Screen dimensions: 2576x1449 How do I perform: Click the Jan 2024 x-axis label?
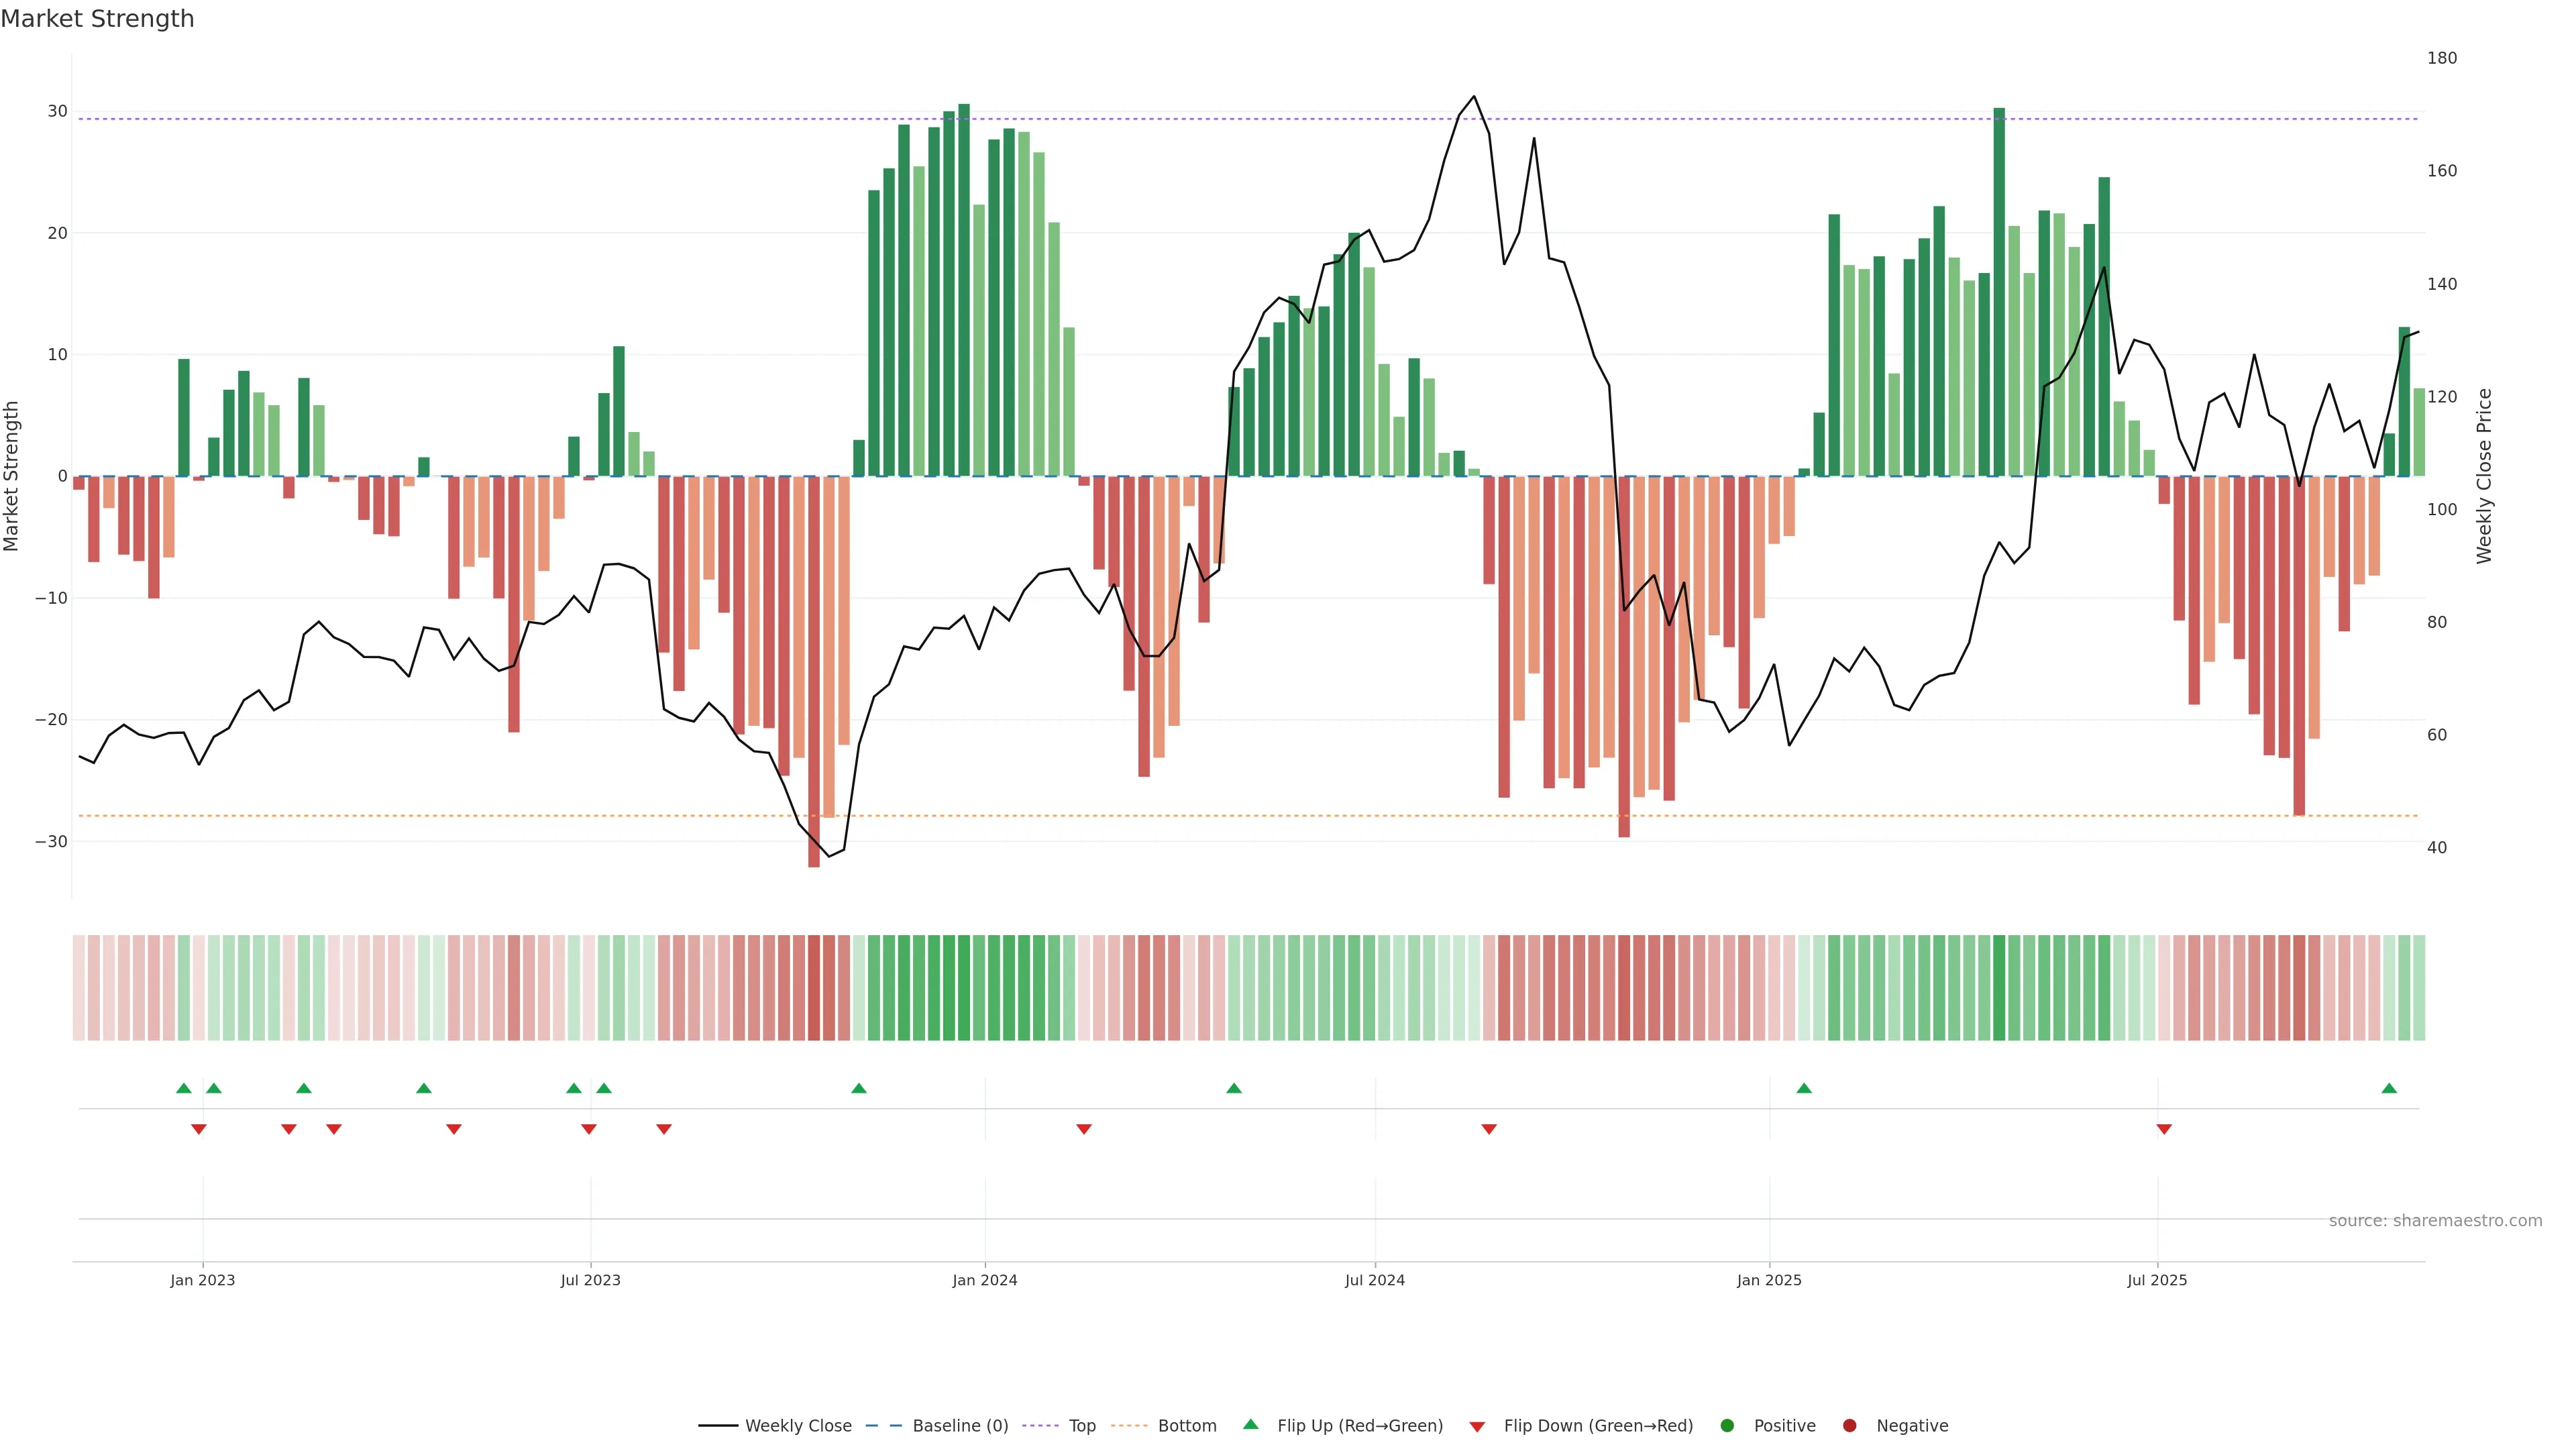point(984,1280)
